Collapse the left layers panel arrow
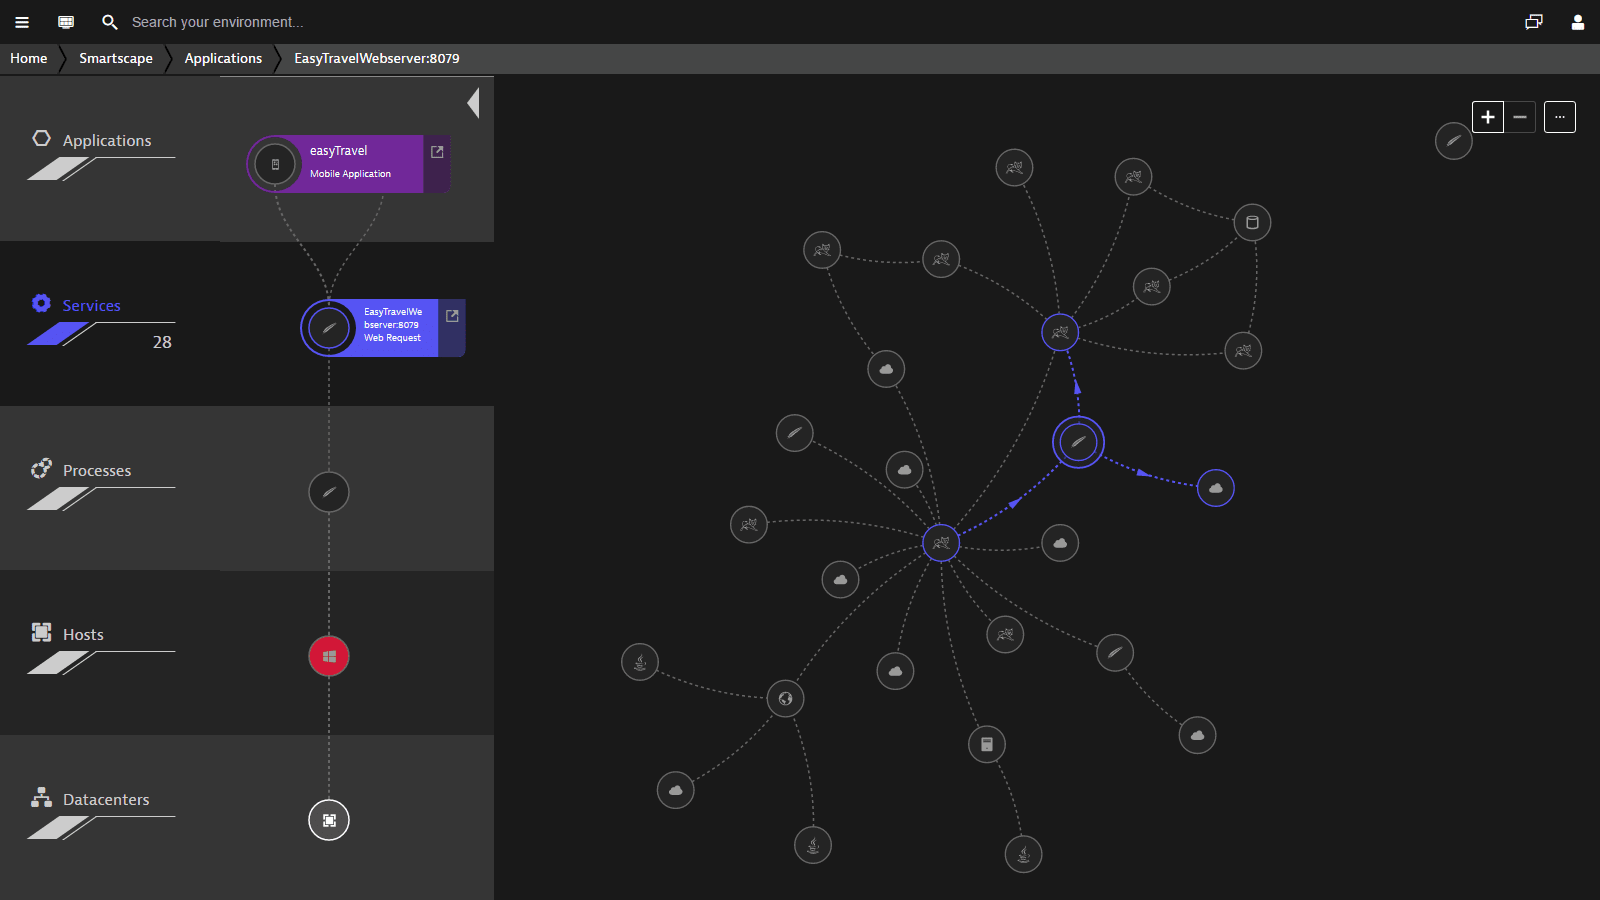 click(x=474, y=103)
